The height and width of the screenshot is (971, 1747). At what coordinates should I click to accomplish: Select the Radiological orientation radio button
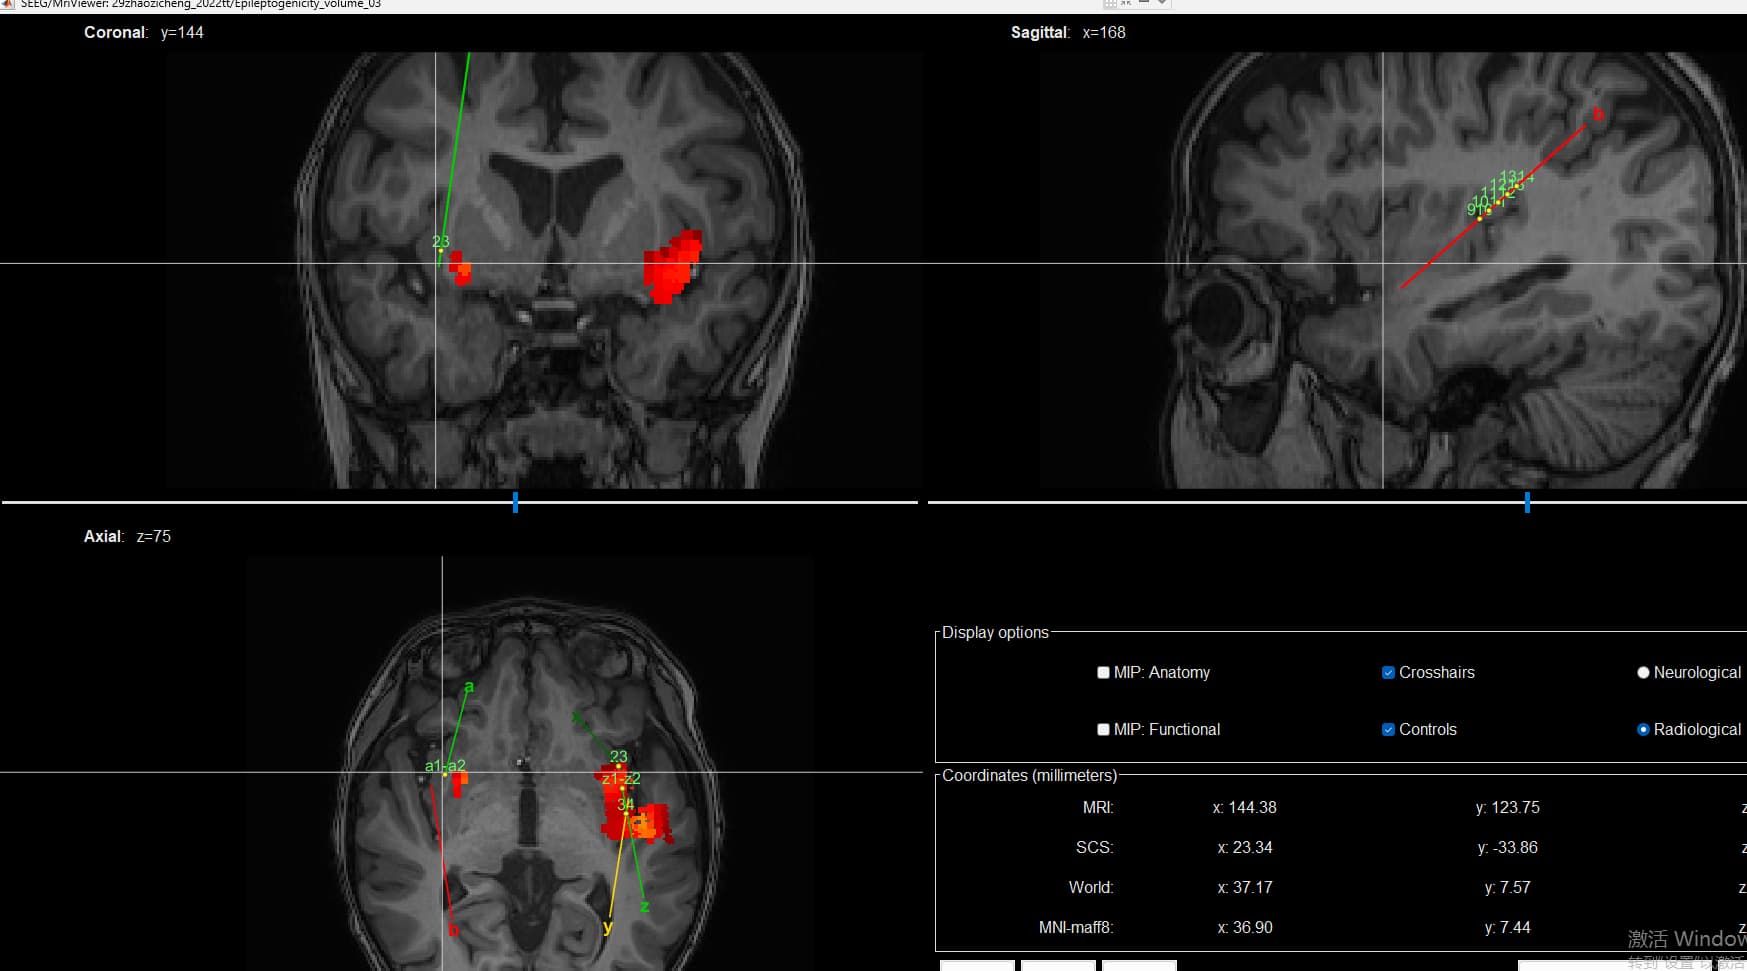click(1643, 730)
